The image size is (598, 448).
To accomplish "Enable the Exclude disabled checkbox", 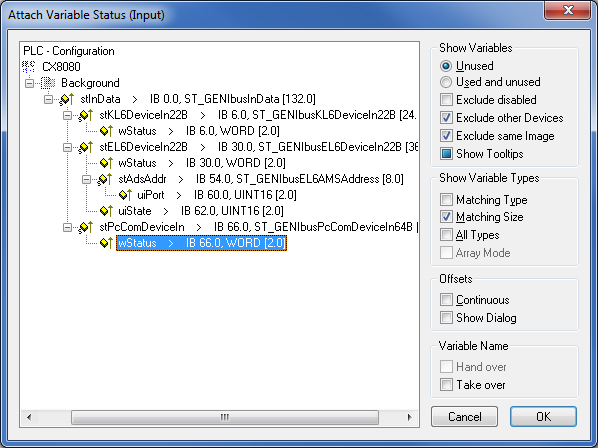I will click(446, 100).
